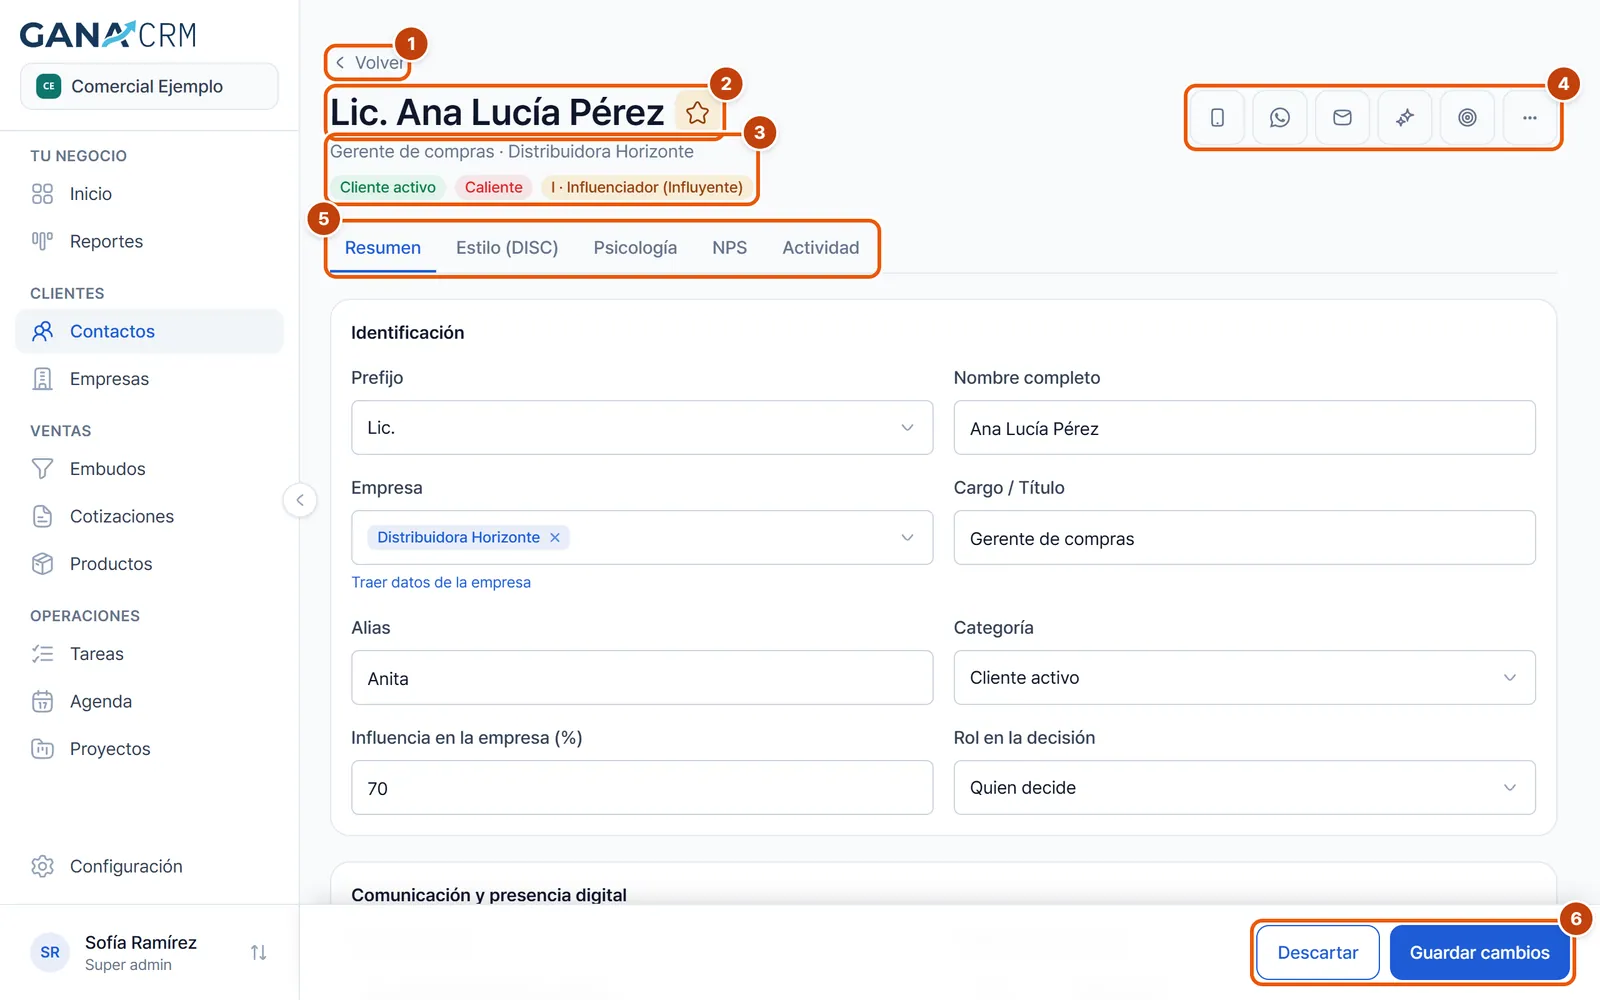Open WhatsApp chat with the contact
The width and height of the screenshot is (1600, 1000).
(1280, 118)
